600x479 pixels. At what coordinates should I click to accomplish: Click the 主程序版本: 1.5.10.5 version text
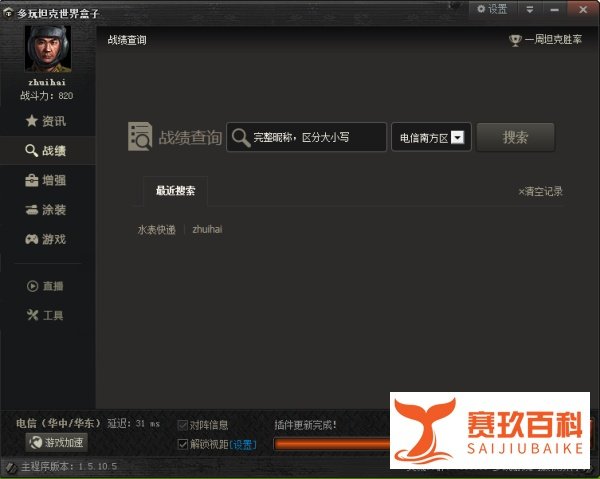click(x=69, y=467)
